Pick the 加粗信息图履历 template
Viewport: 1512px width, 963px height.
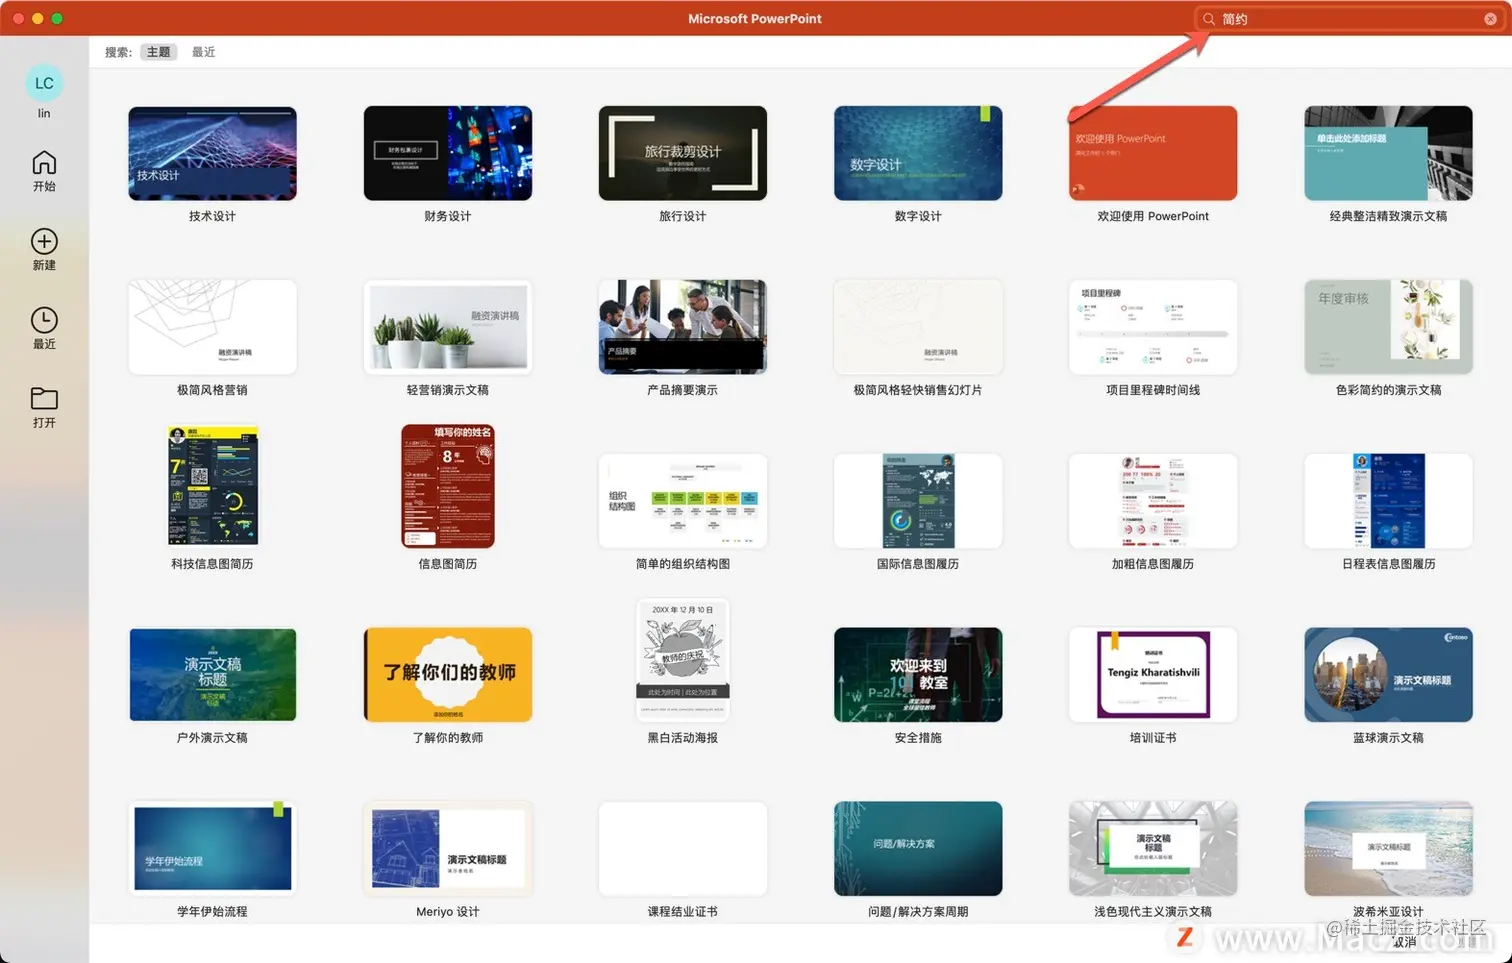click(1153, 501)
